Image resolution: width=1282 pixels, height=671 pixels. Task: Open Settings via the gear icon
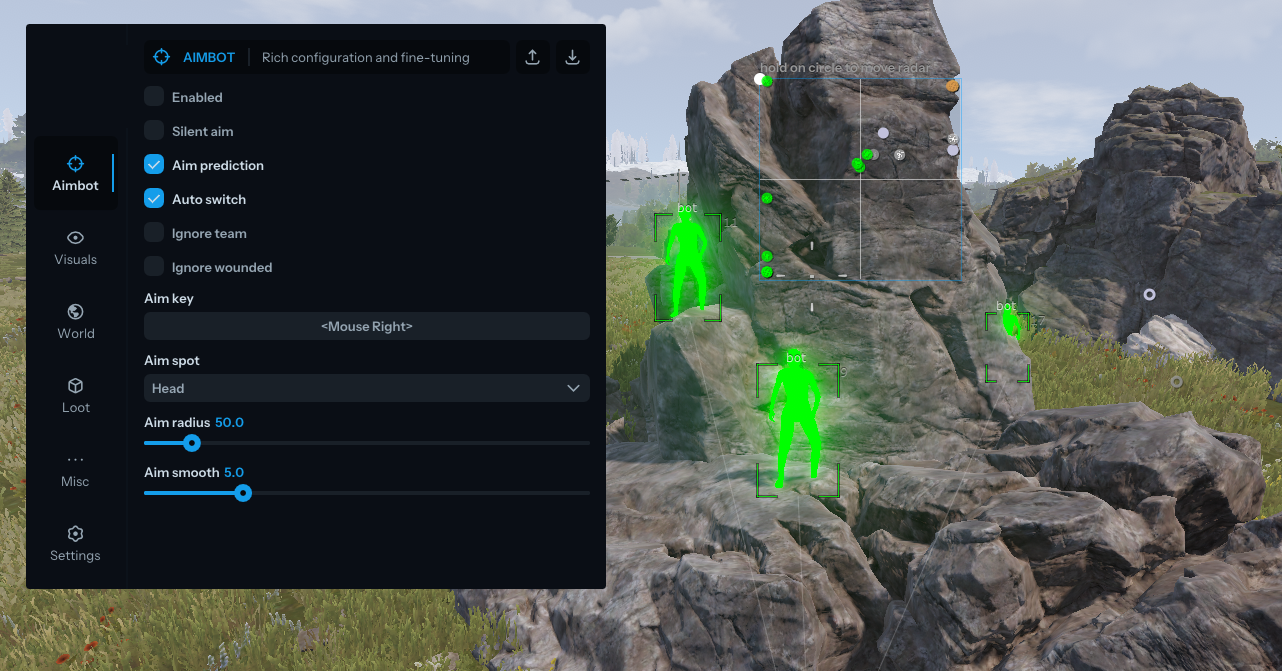tap(75, 533)
